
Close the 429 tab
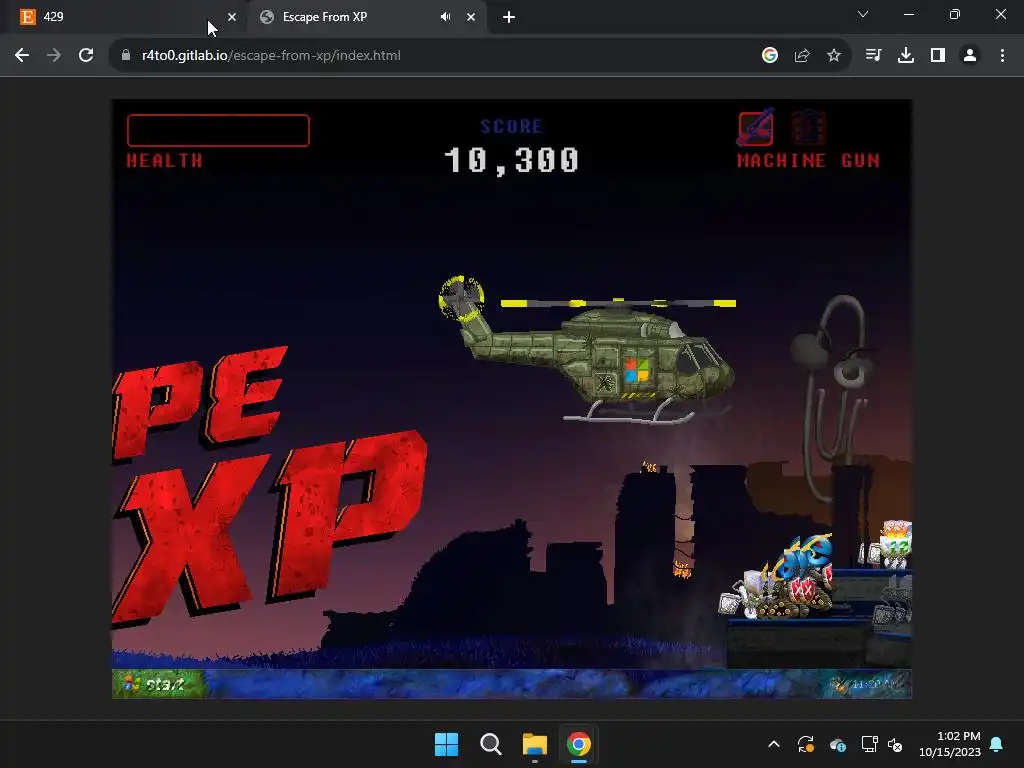tap(232, 17)
